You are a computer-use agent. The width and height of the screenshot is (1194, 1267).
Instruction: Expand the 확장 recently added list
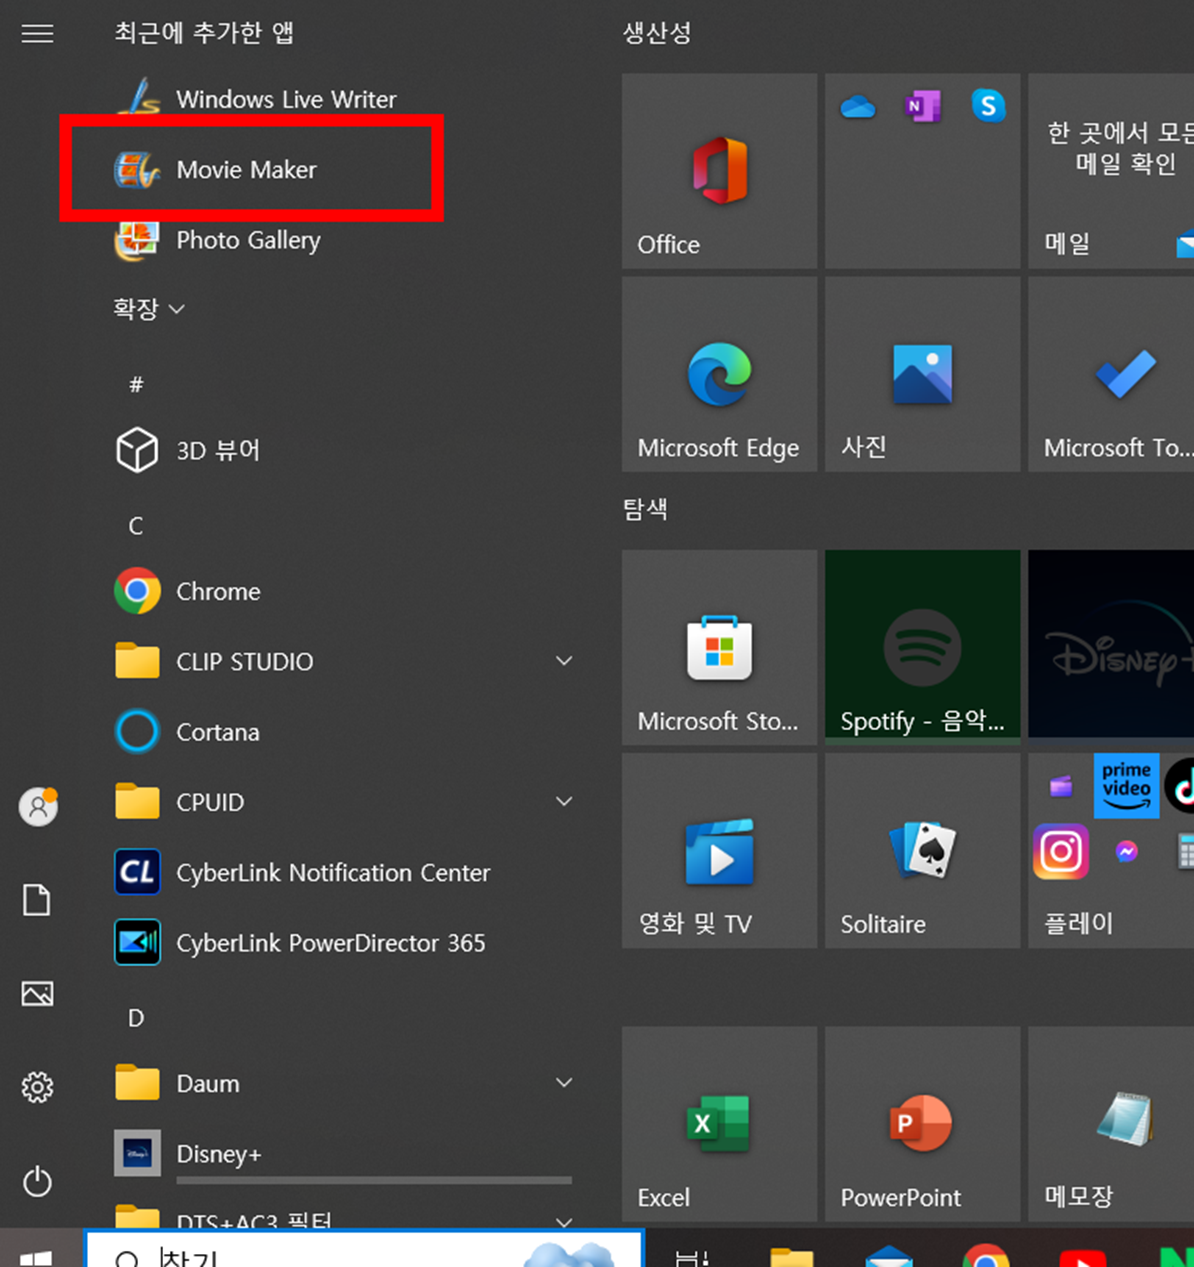(x=149, y=309)
